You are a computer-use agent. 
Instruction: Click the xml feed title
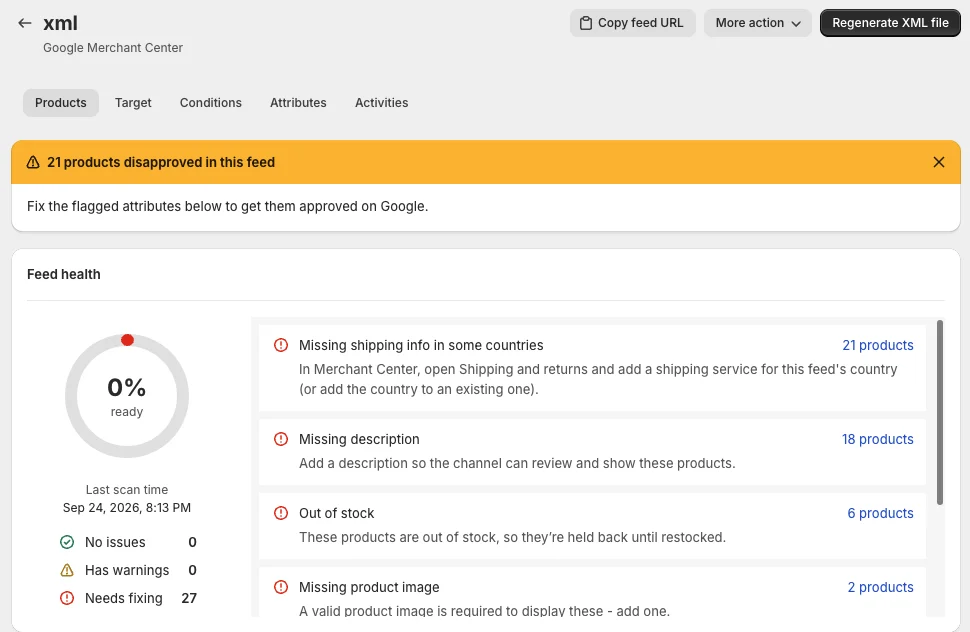[x=60, y=23]
